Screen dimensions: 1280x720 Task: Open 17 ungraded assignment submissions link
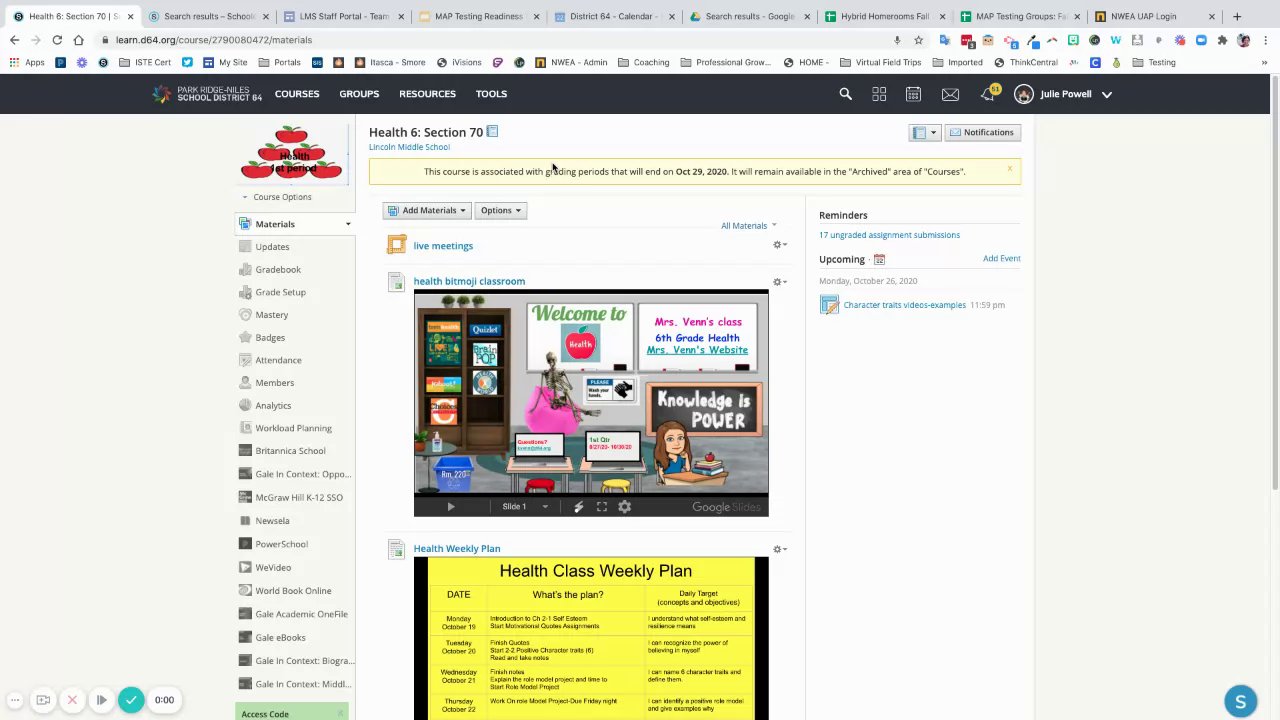click(x=889, y=235)
